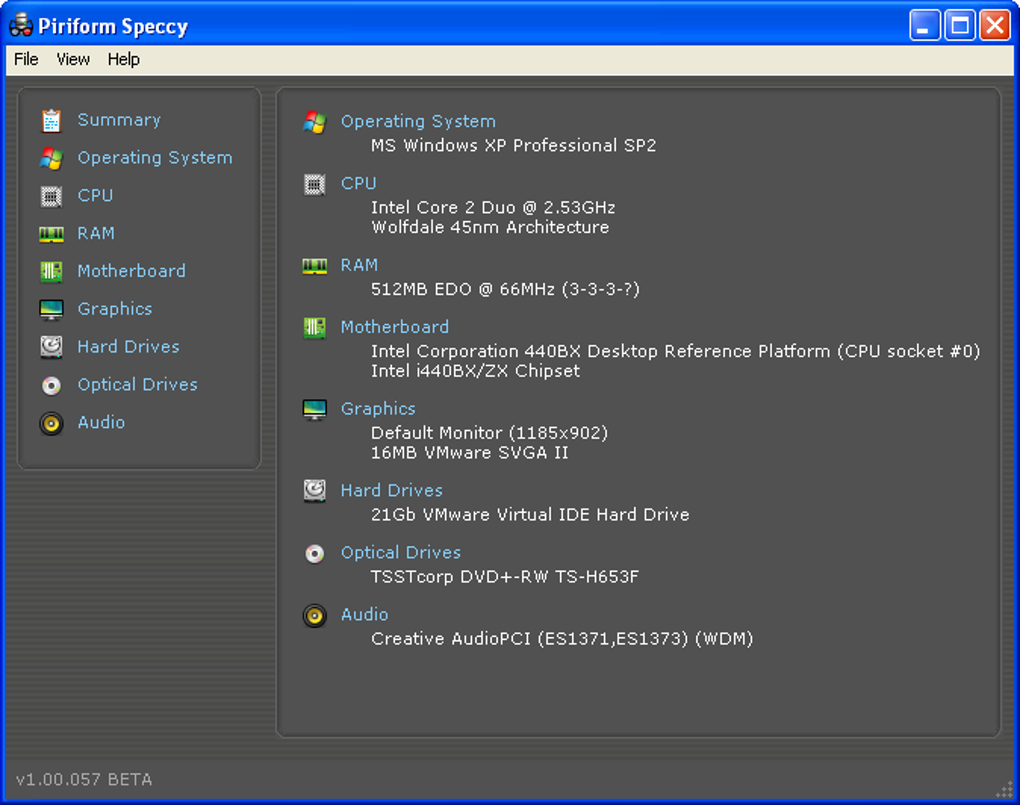
Task: Click '16MB VMware SVGA II' text
Action: 470,452
